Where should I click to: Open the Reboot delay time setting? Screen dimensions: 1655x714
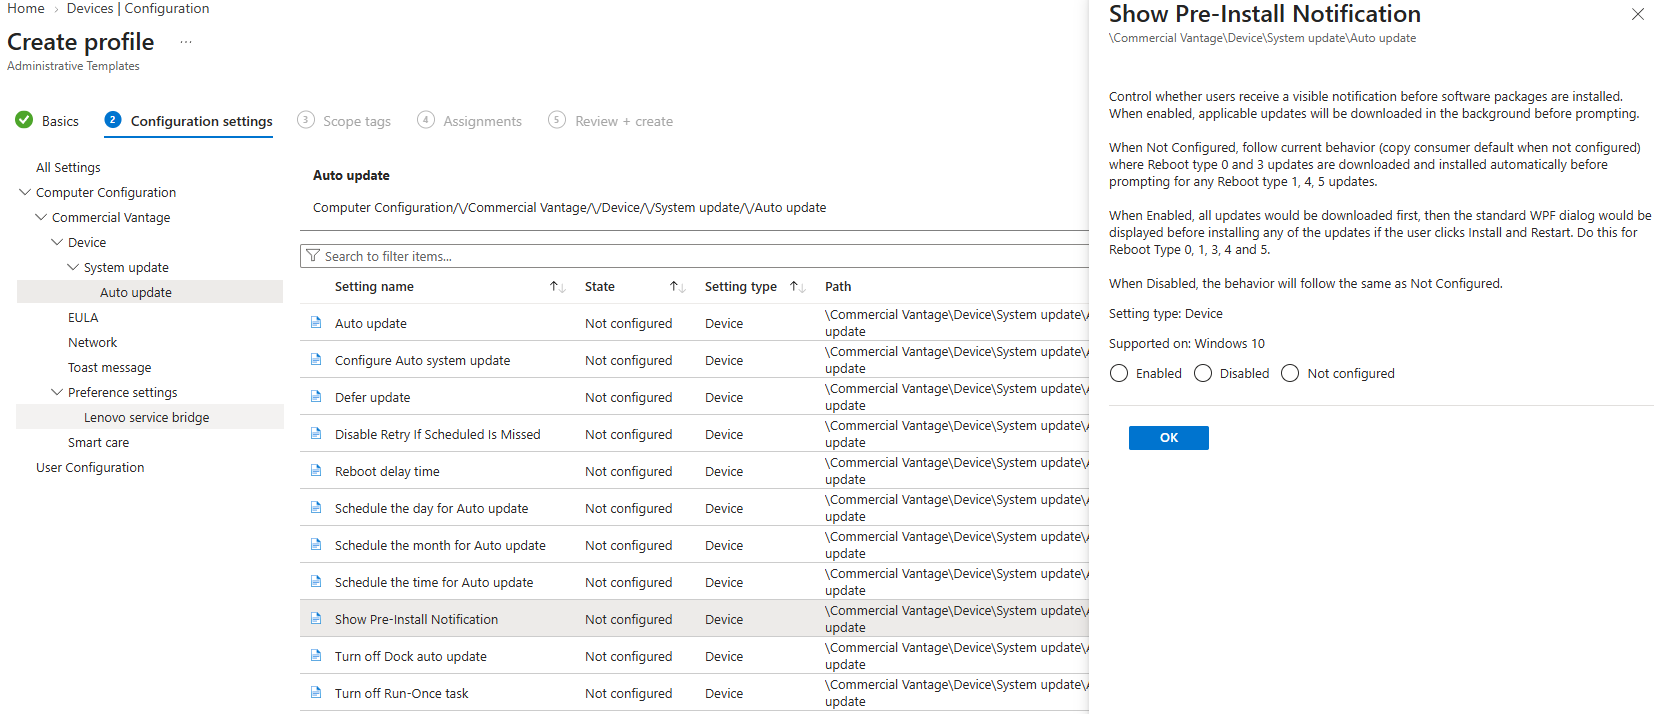point(387,471)
